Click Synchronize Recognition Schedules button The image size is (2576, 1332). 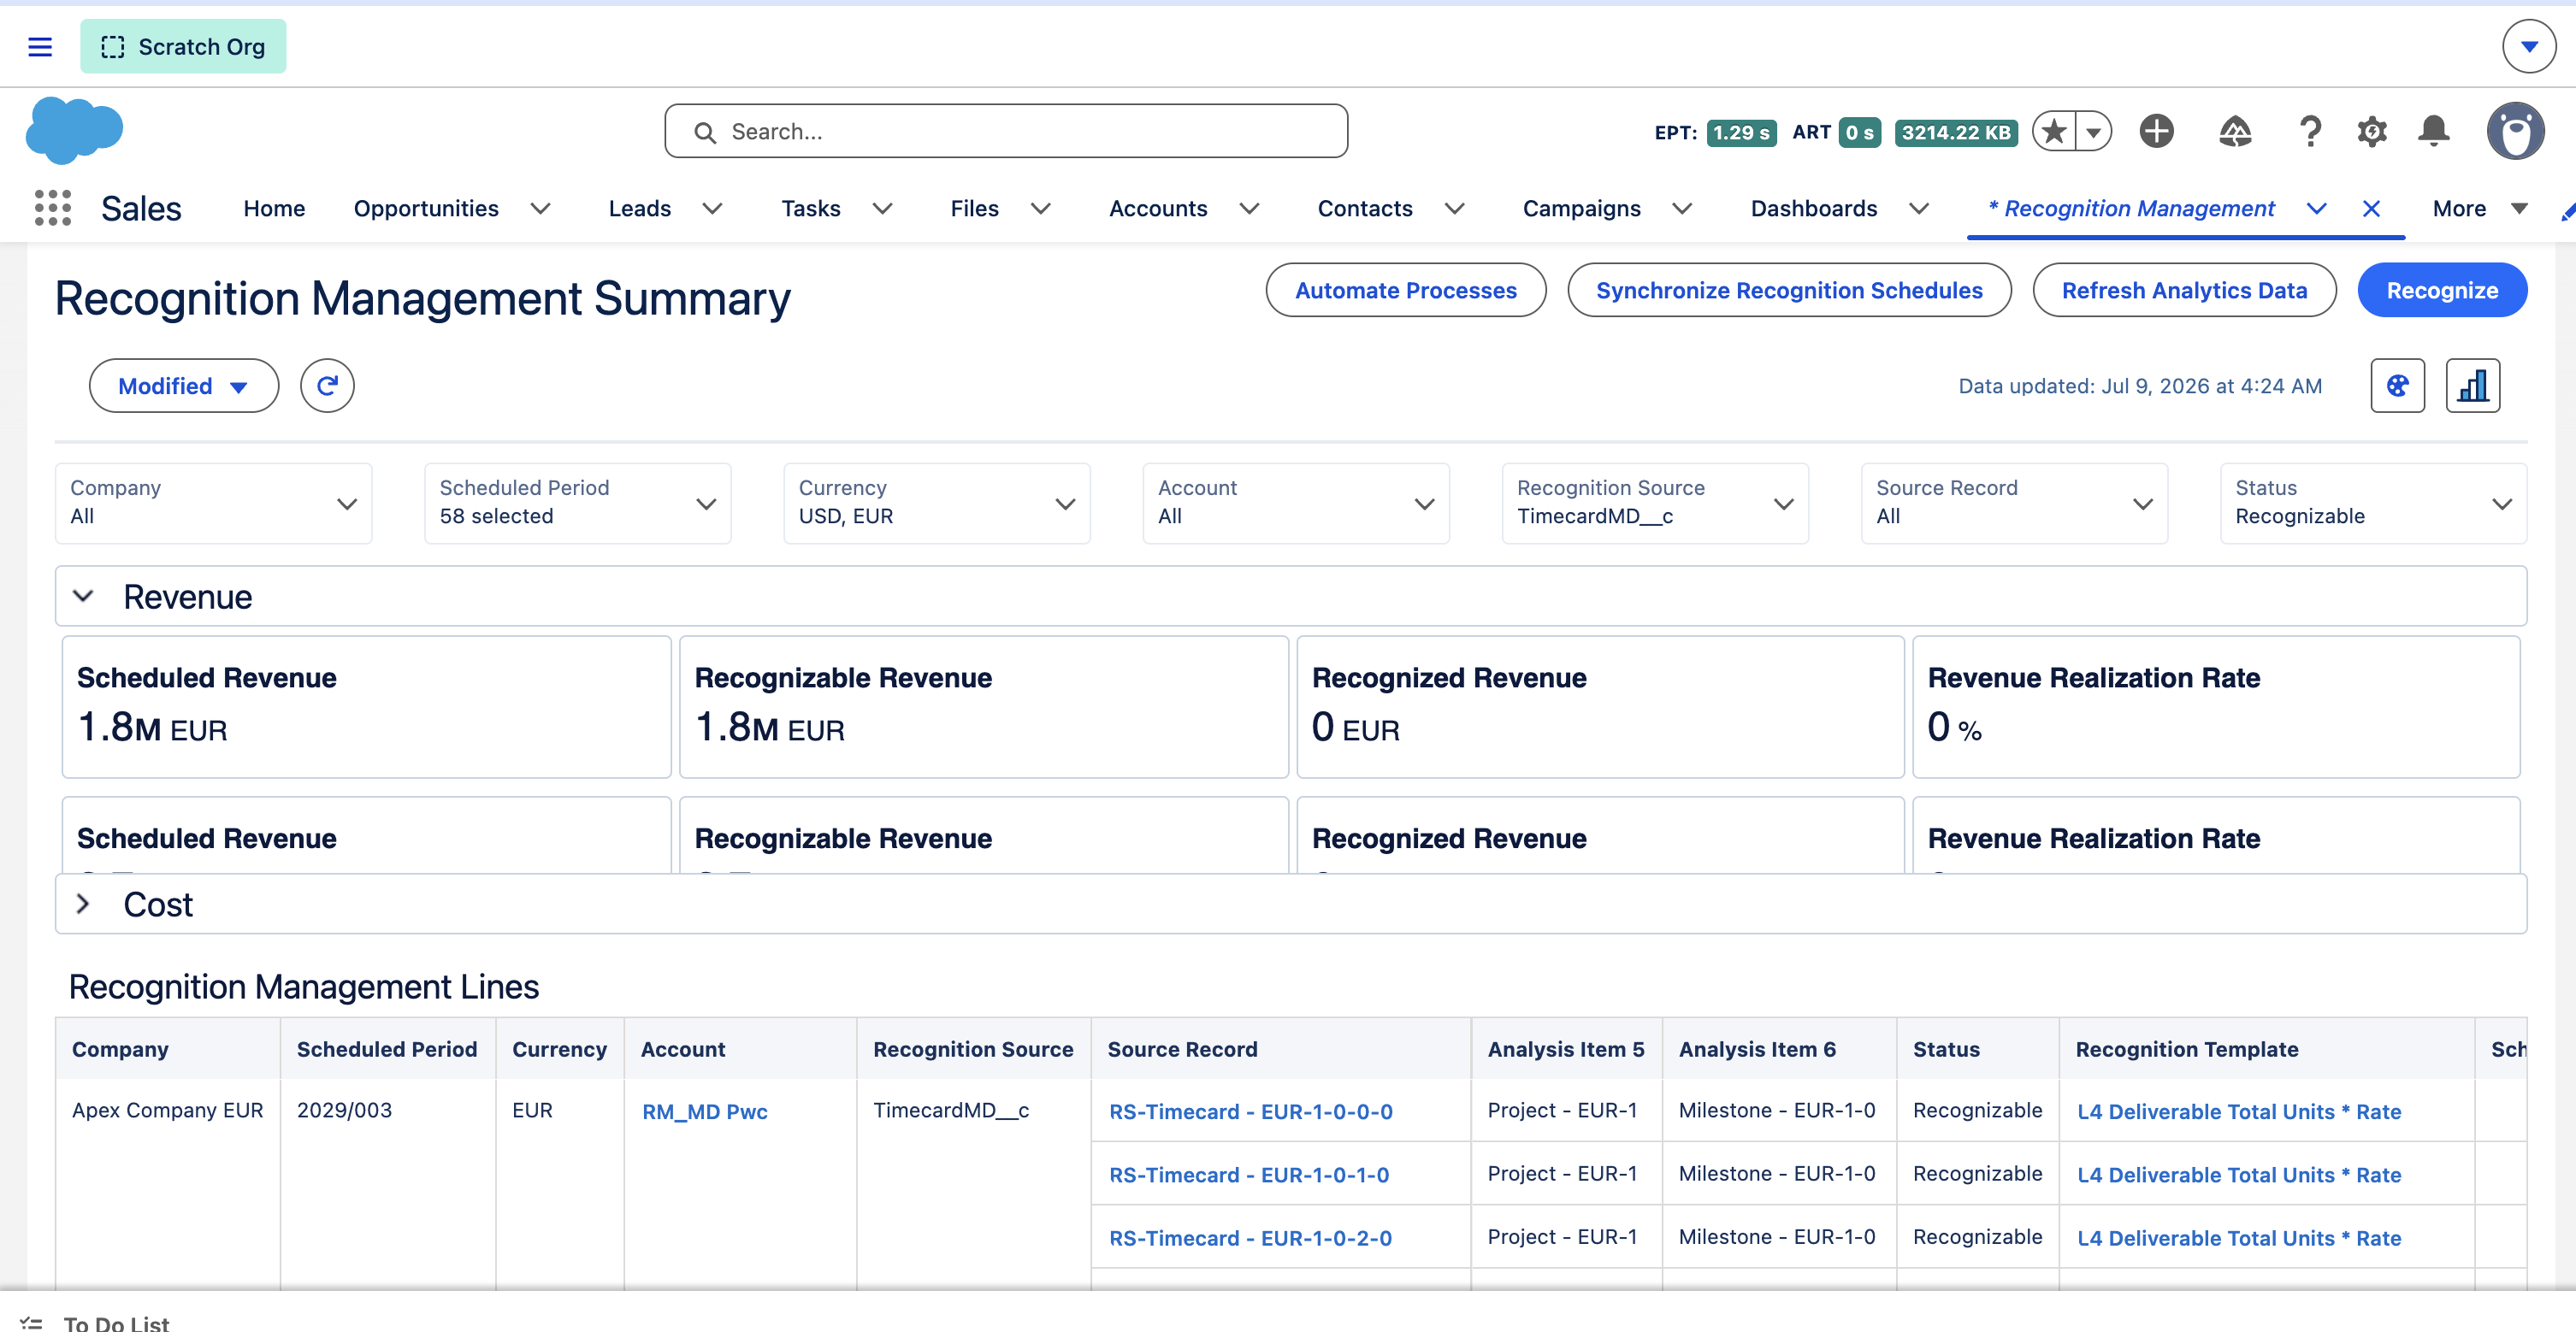click(x=1788, y=290)
